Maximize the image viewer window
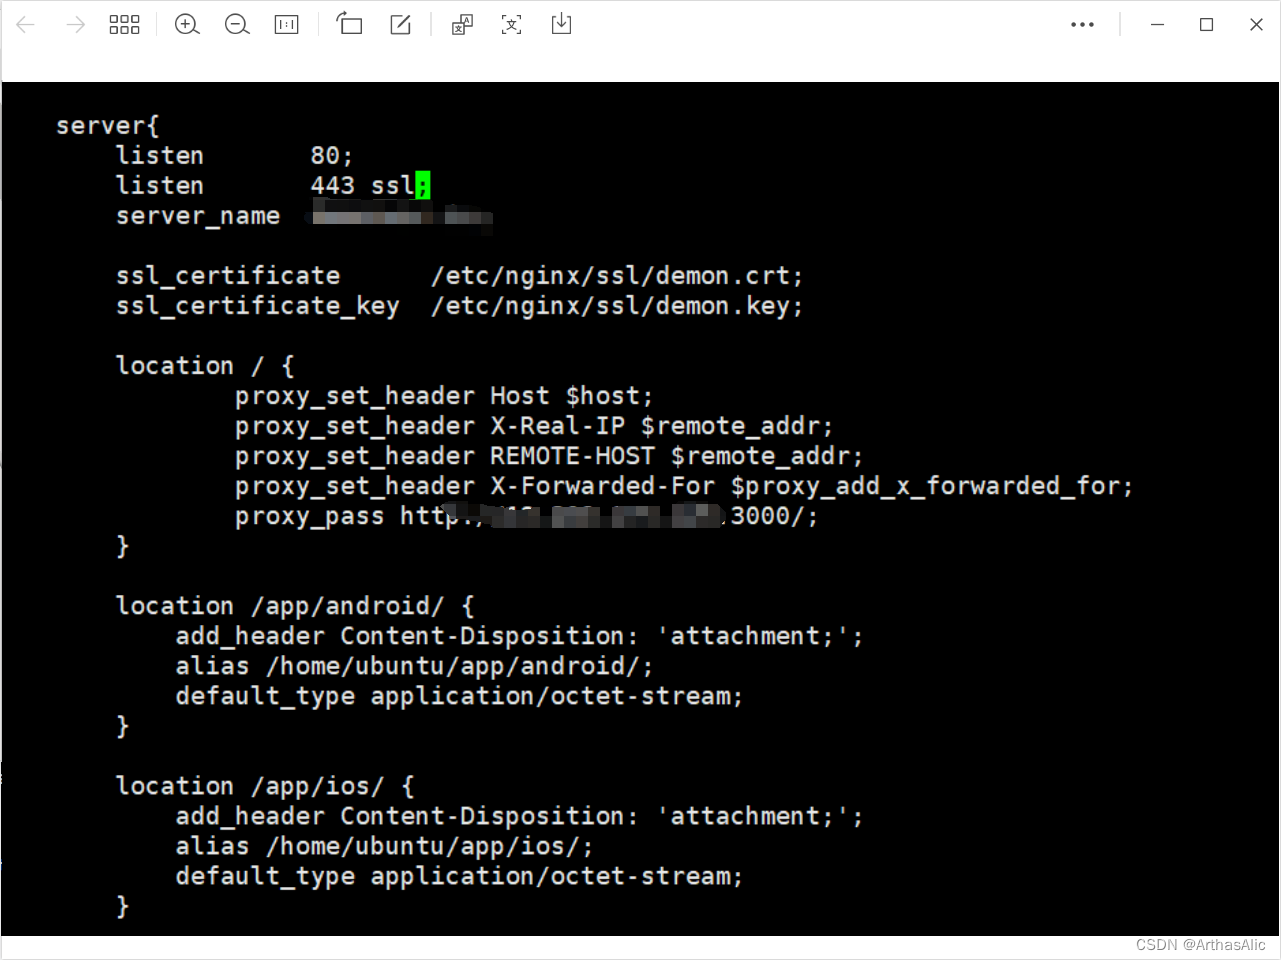The height and width of the screenshot is (960, 1281). (x=1207, y=25)
